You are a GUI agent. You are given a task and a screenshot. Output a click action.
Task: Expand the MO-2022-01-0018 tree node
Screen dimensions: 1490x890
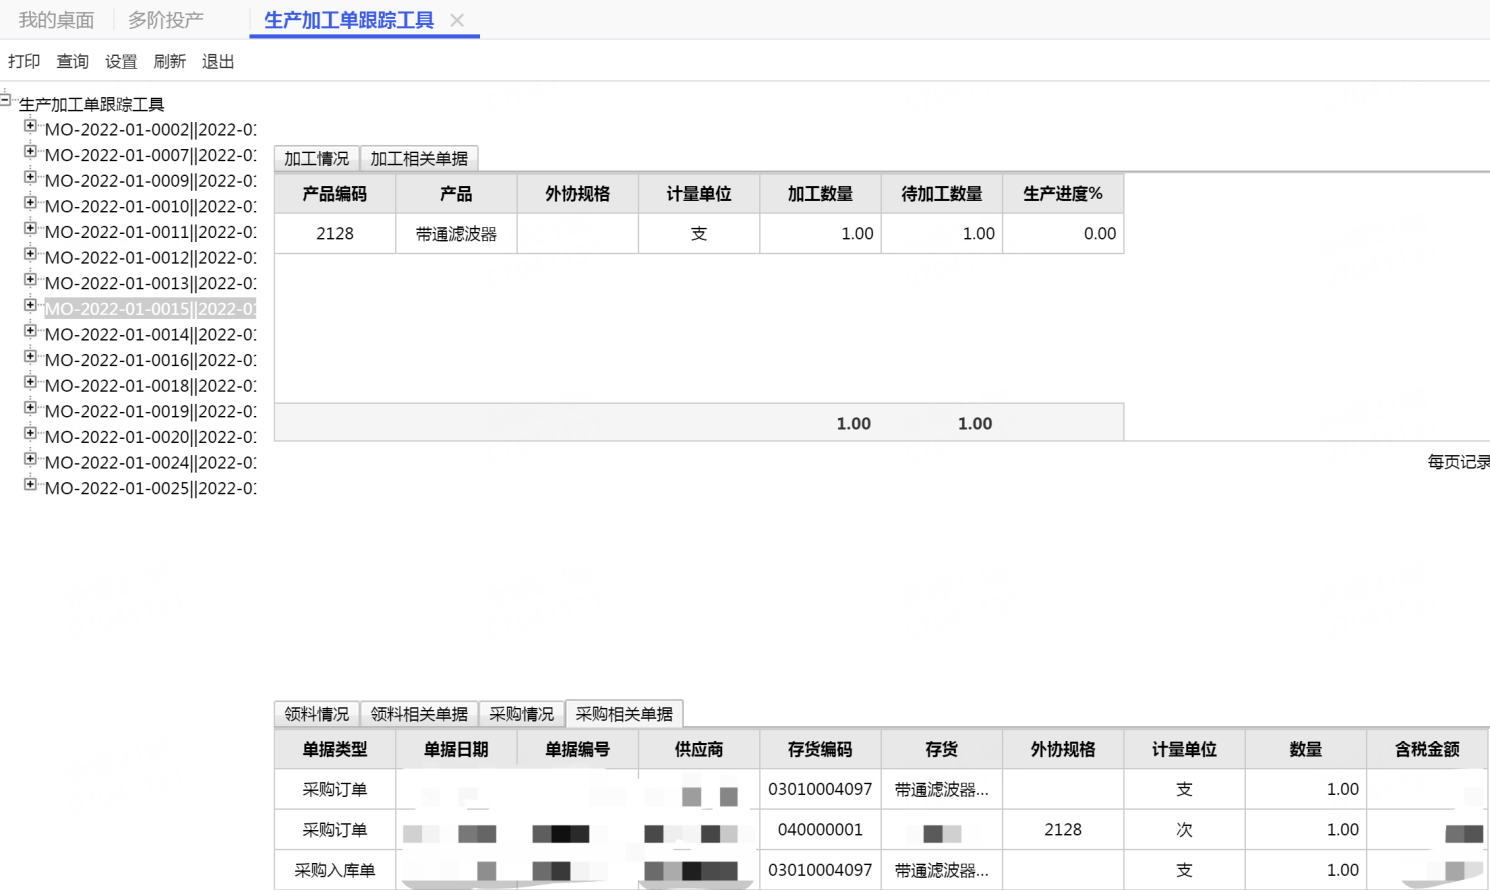tap(30, 382)
